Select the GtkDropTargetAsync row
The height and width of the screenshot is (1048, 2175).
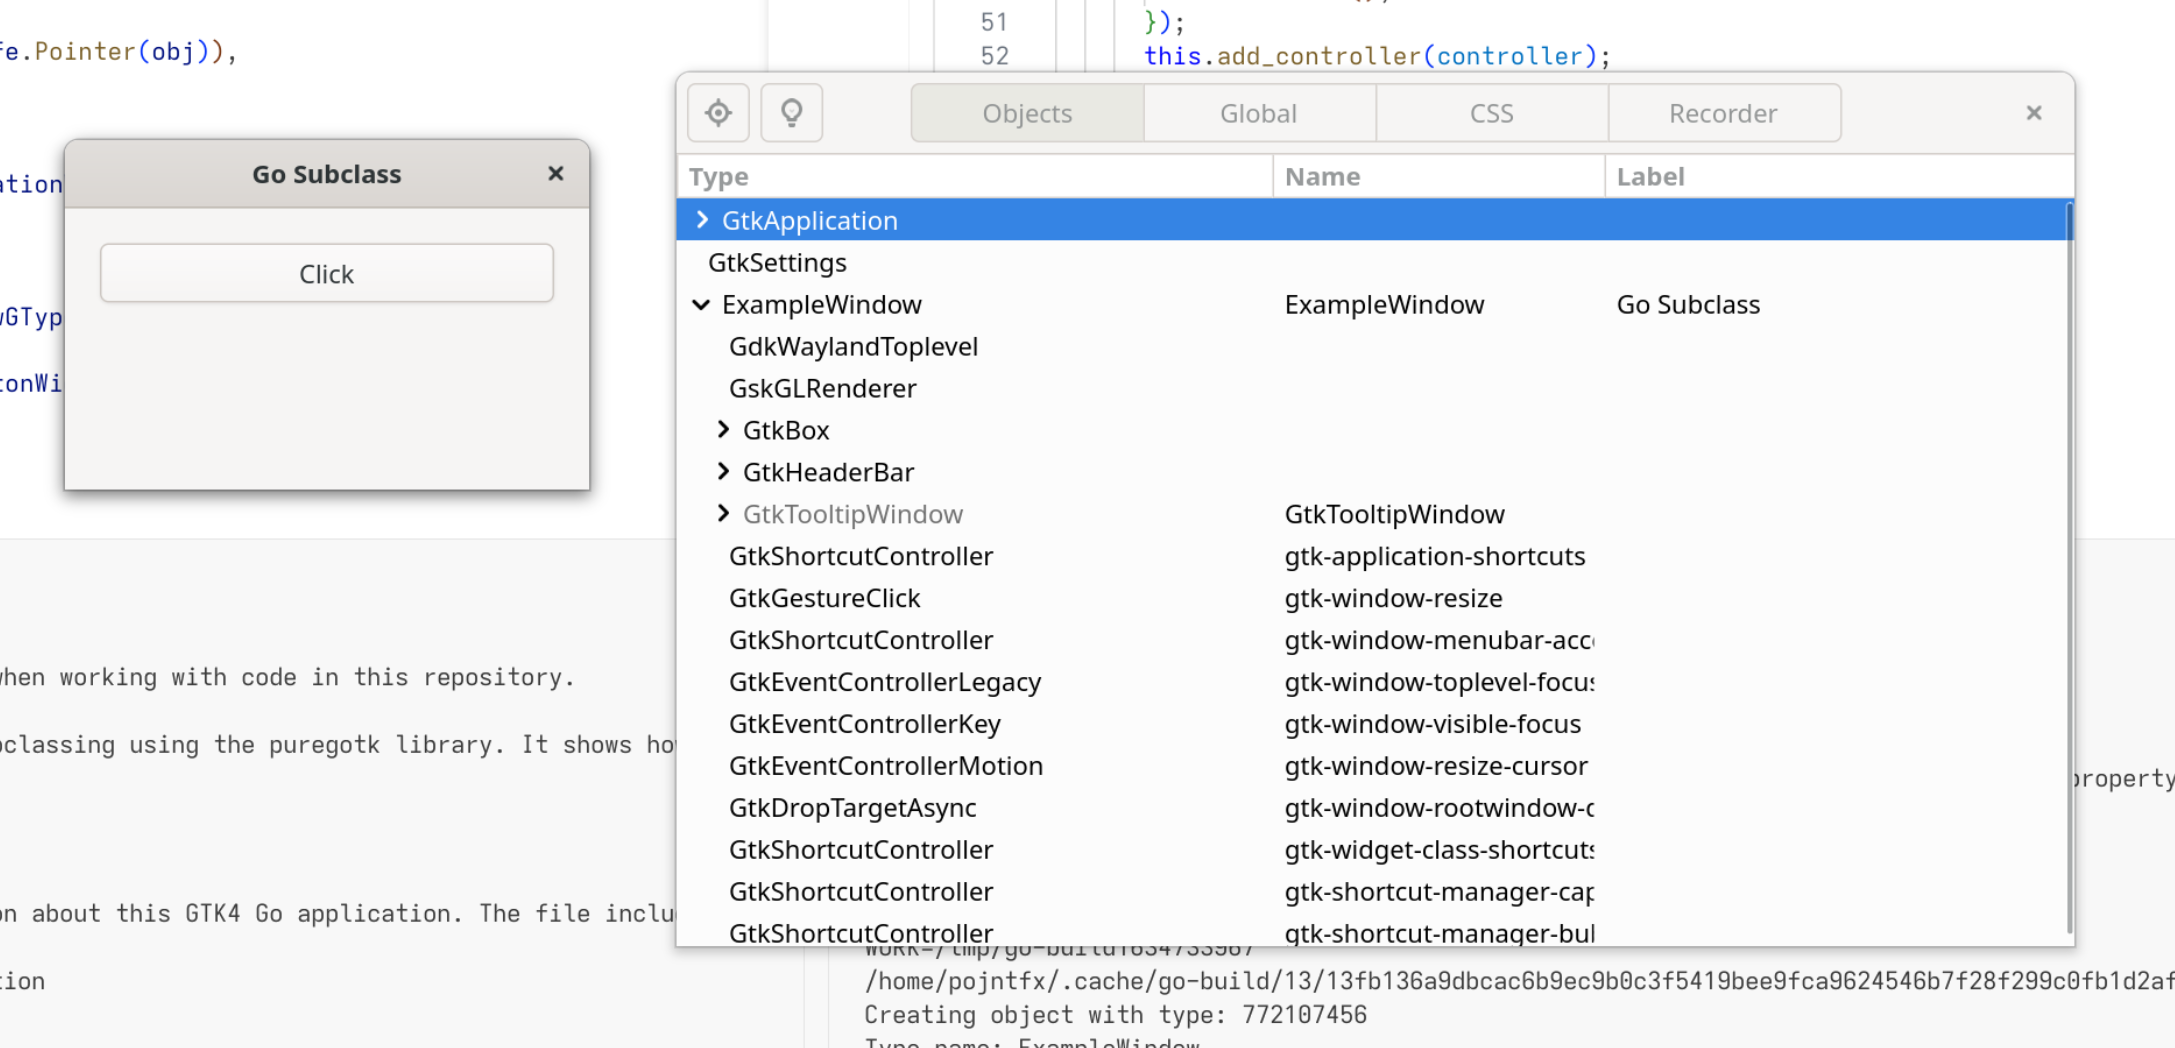(852, 808)
